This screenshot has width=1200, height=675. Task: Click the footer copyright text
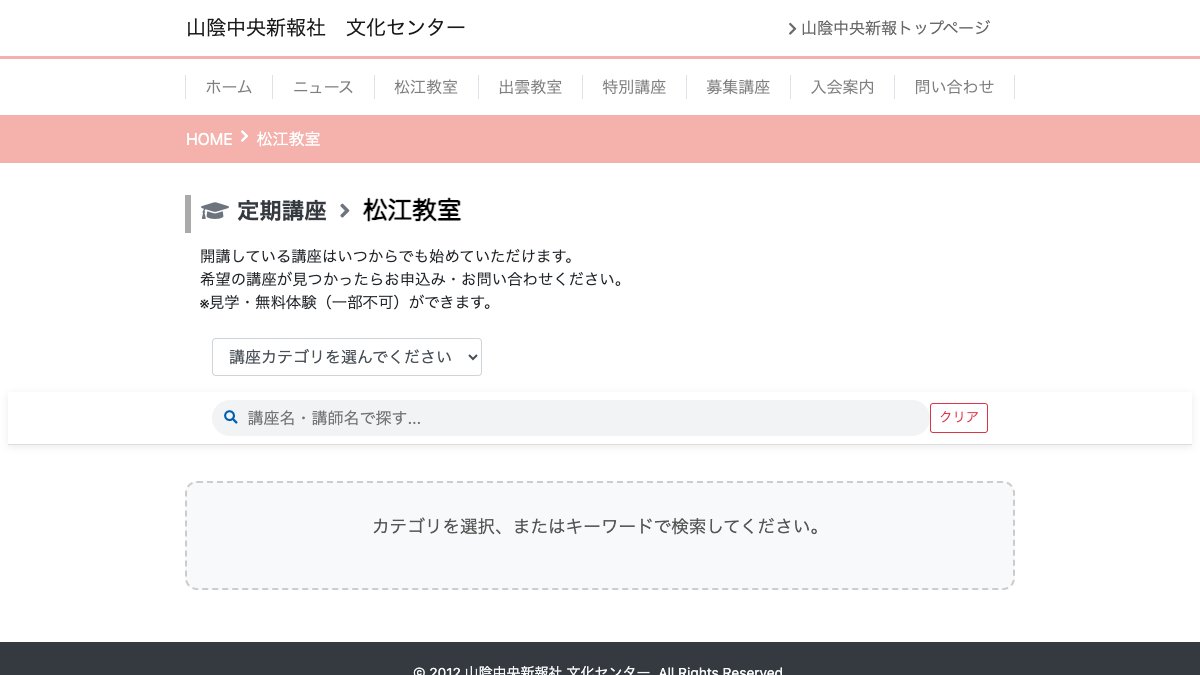598,670
